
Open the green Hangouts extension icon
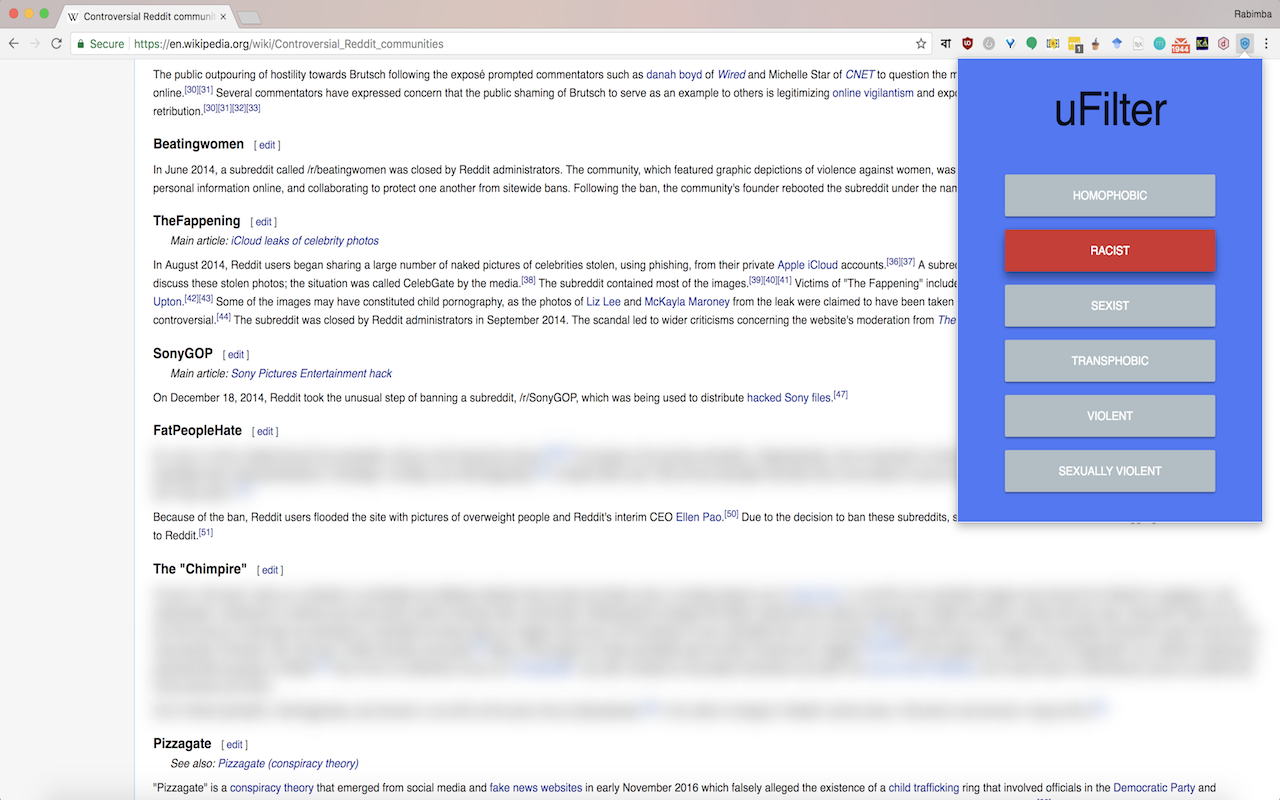(1031, 44)
